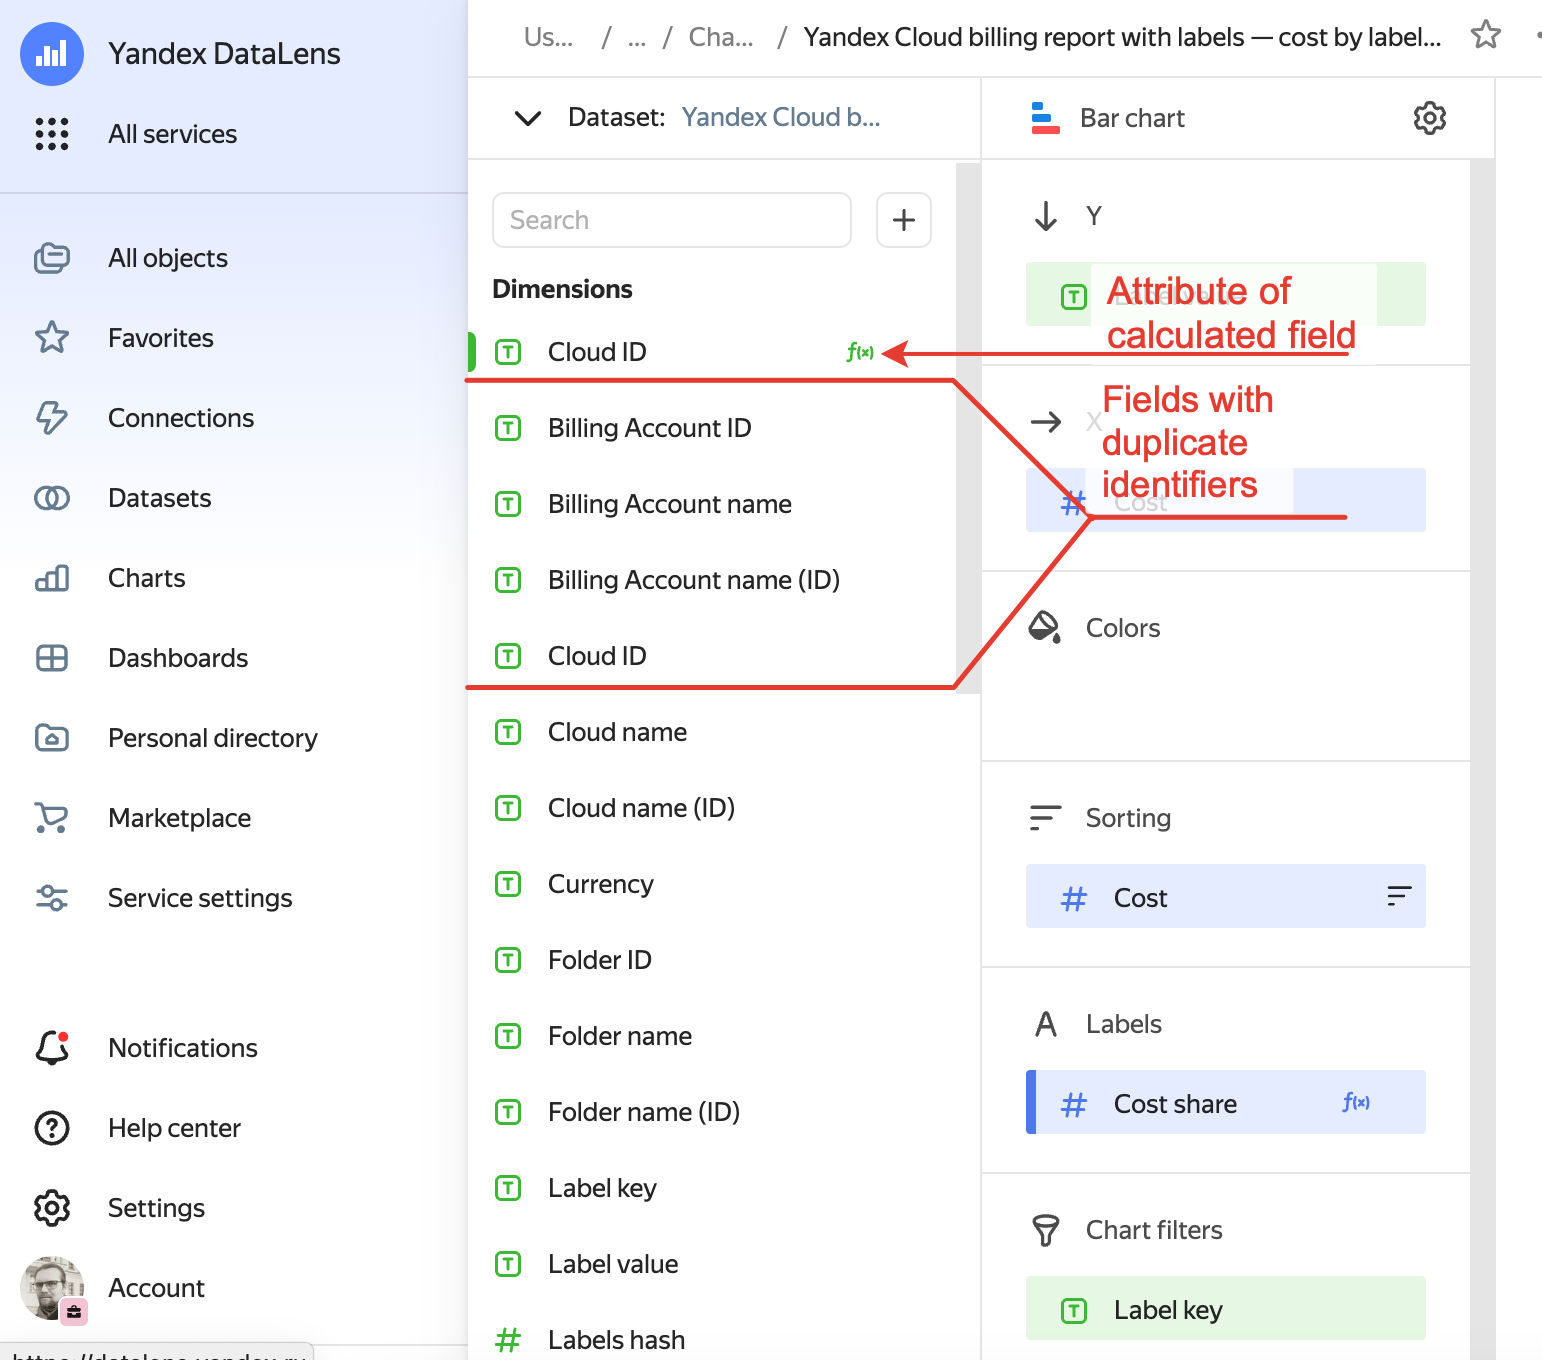Collapse the Dataset panel chevron
The image size is (1542, 1360).
[528, 118]
